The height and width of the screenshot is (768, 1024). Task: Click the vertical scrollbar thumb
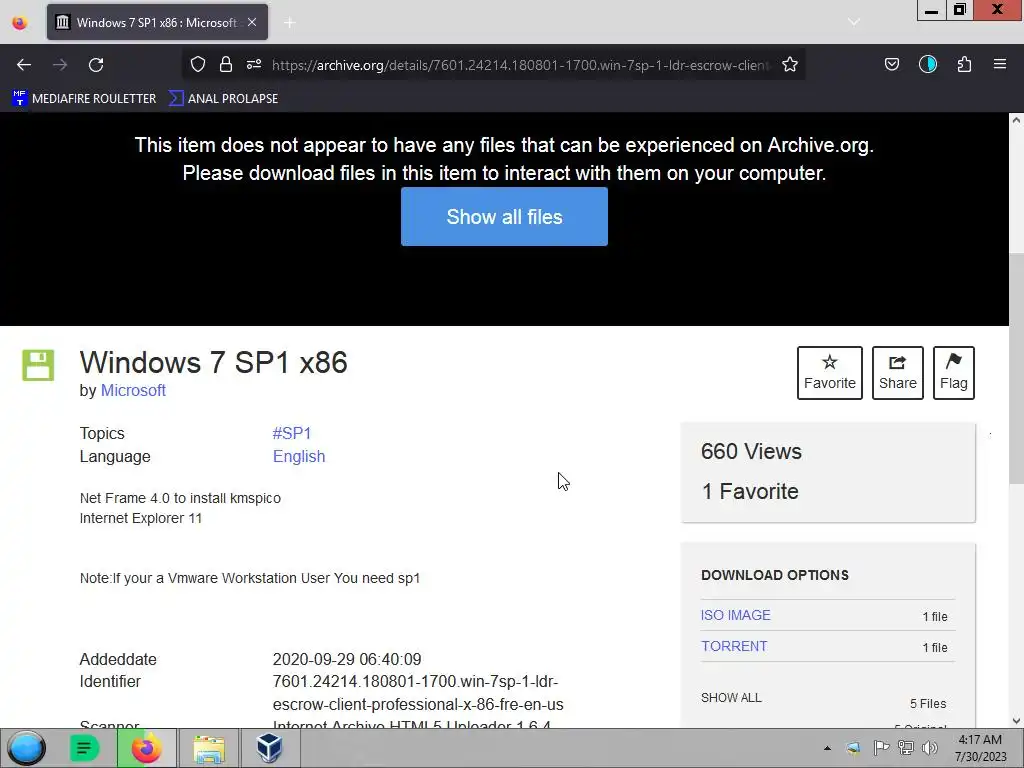(1016, 367)
